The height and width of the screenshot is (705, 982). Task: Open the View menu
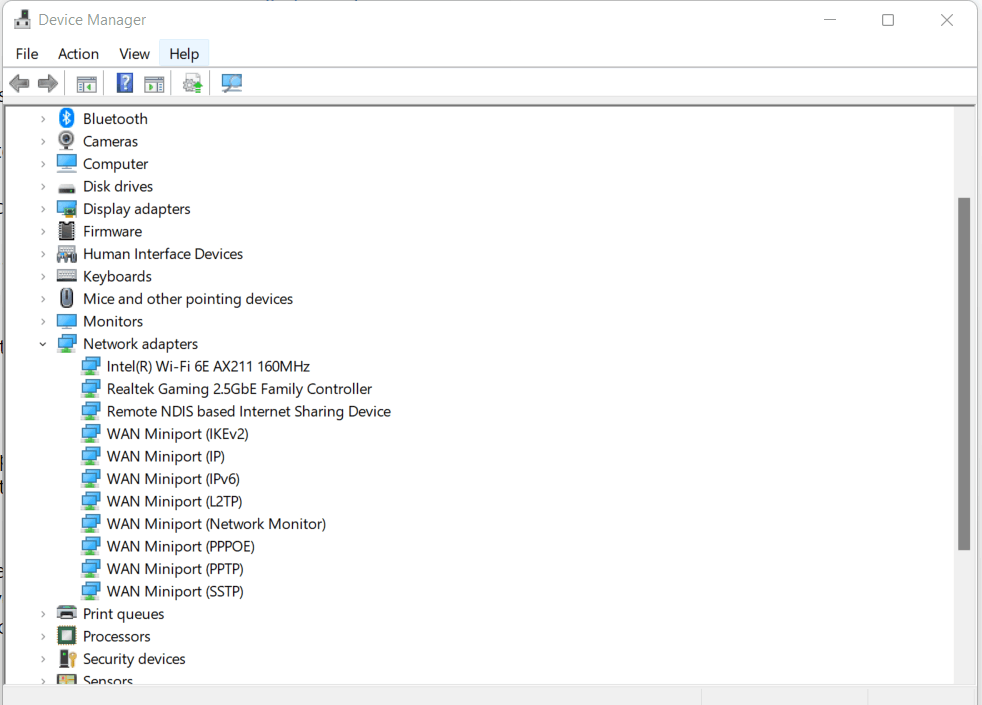[134, 54]
